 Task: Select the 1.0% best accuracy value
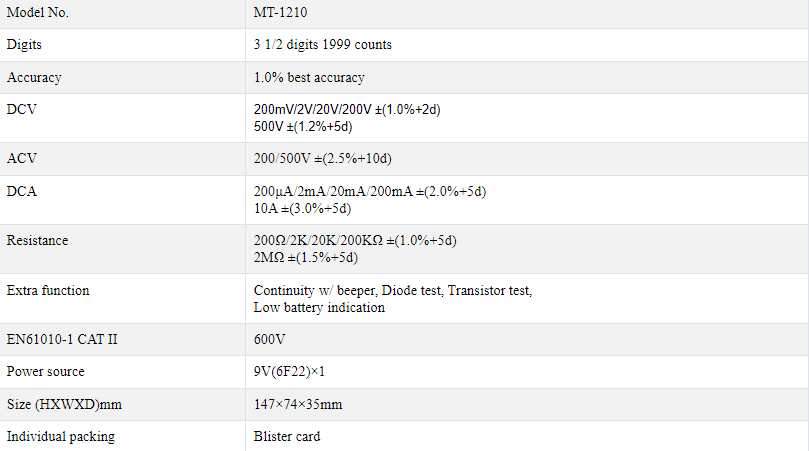(x=309, y=77)
